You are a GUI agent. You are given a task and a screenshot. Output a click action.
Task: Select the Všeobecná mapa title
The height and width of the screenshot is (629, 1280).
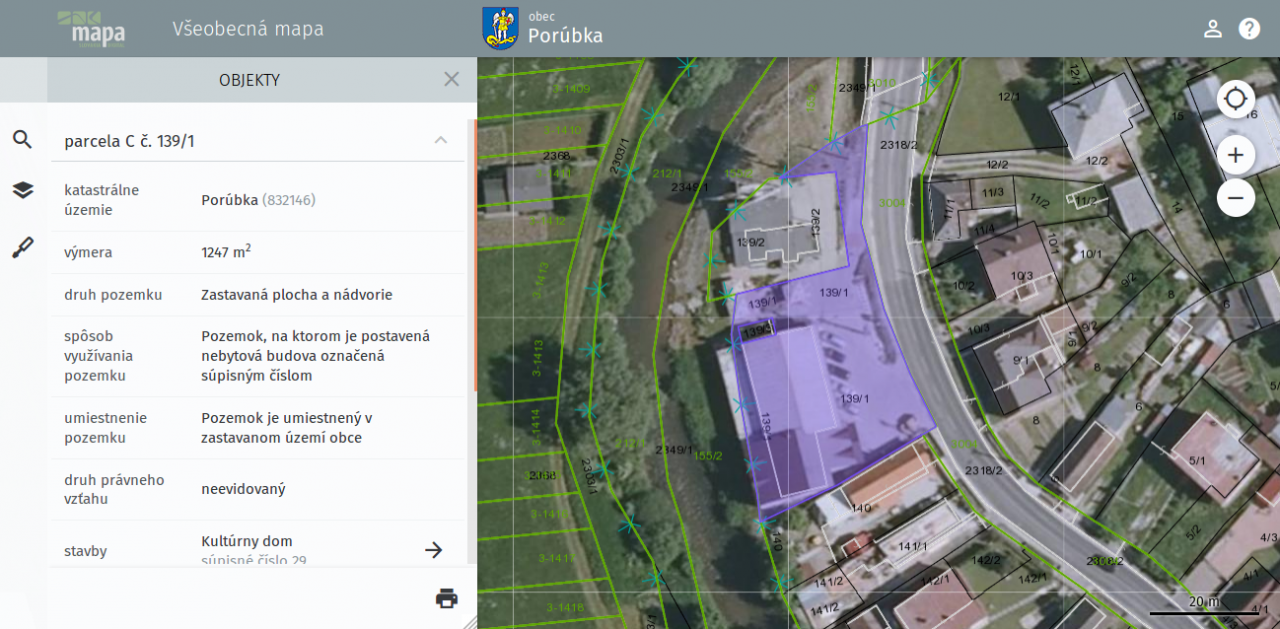click(x=248, y=29)
